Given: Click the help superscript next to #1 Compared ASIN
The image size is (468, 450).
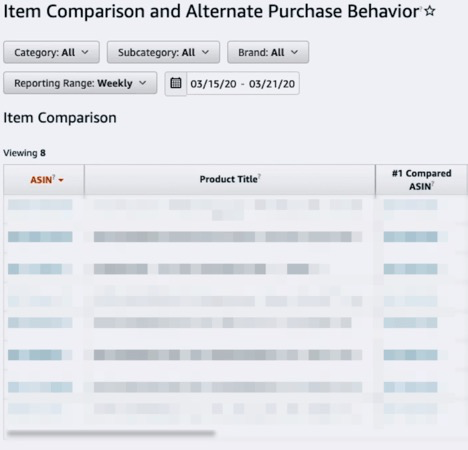Looking at the screenshot, I should tap(433, 183).
